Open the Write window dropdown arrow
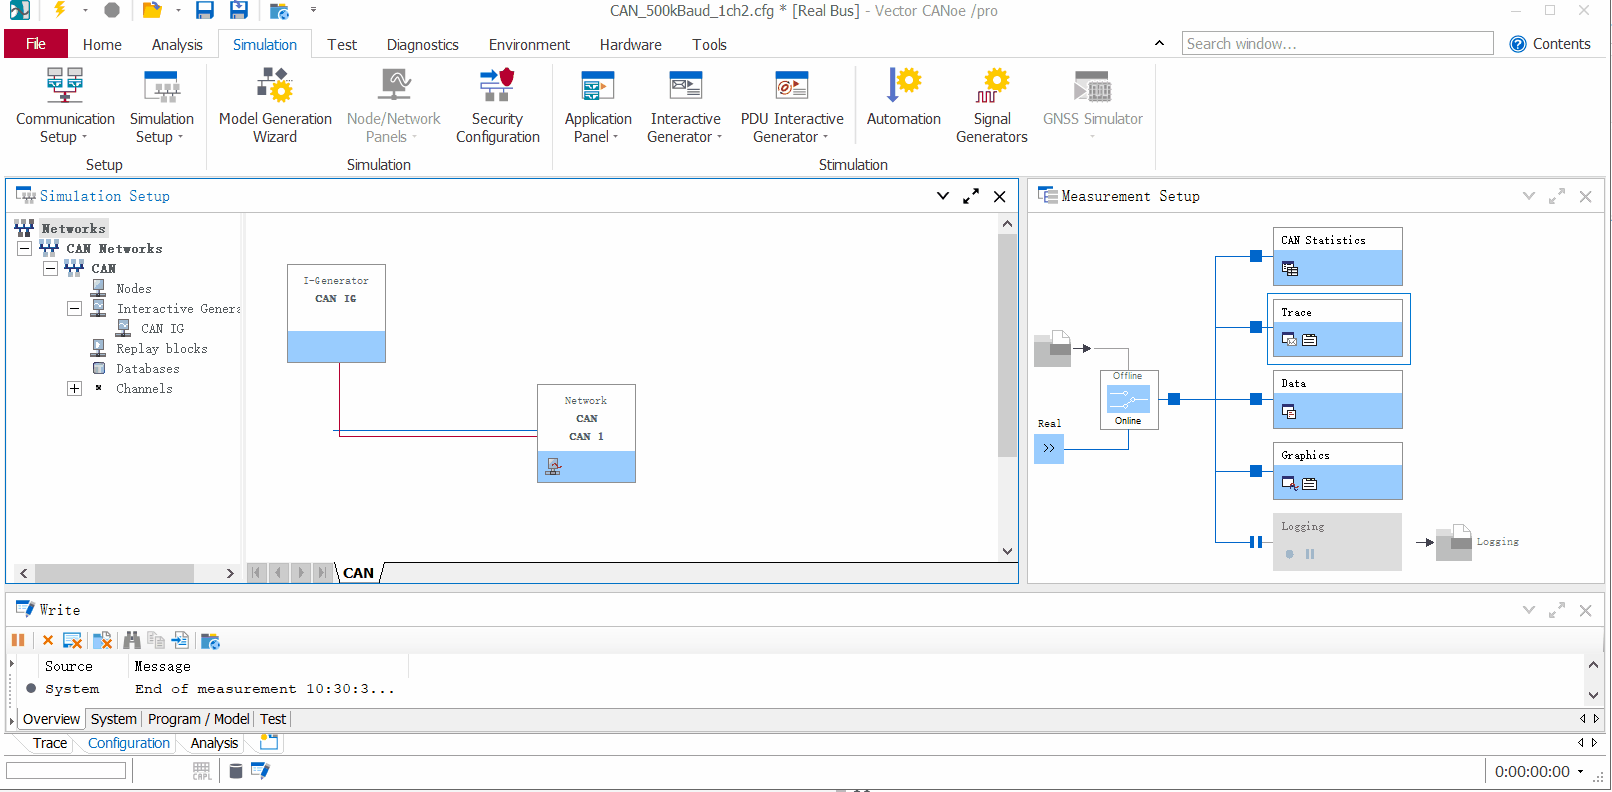Image resolution: width=1612 pixels, height=792 pixels. [1528, 609]
